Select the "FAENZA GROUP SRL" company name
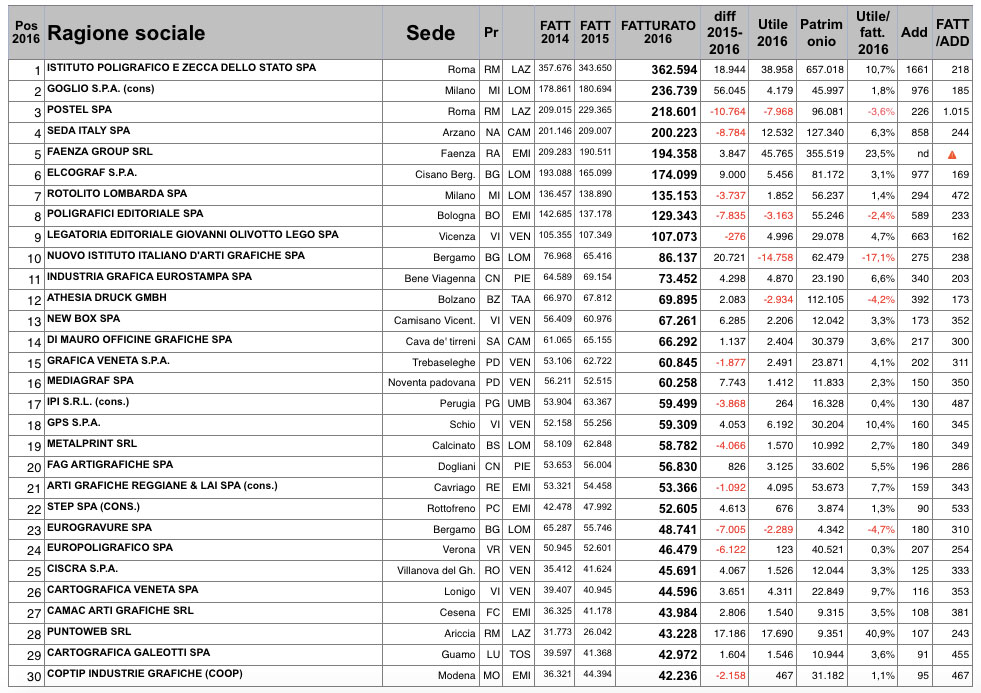Screen dimensions: 981x693 tap(99, 151)
